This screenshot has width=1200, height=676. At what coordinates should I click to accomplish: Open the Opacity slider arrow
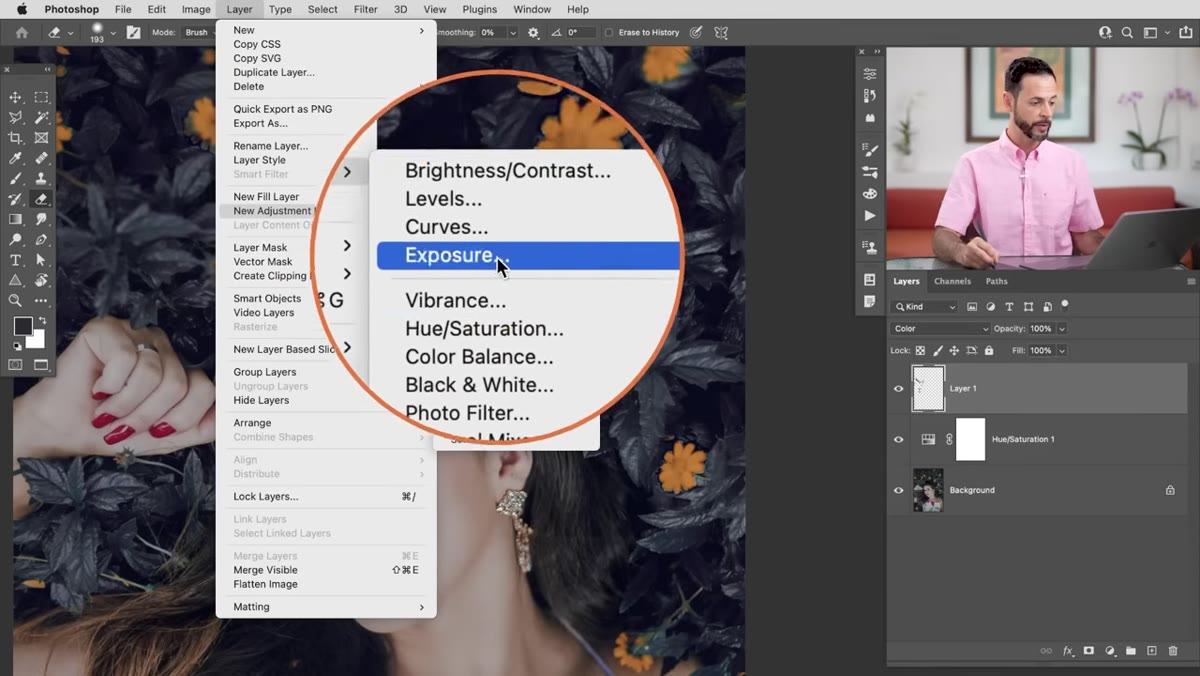pos(1062,328)
